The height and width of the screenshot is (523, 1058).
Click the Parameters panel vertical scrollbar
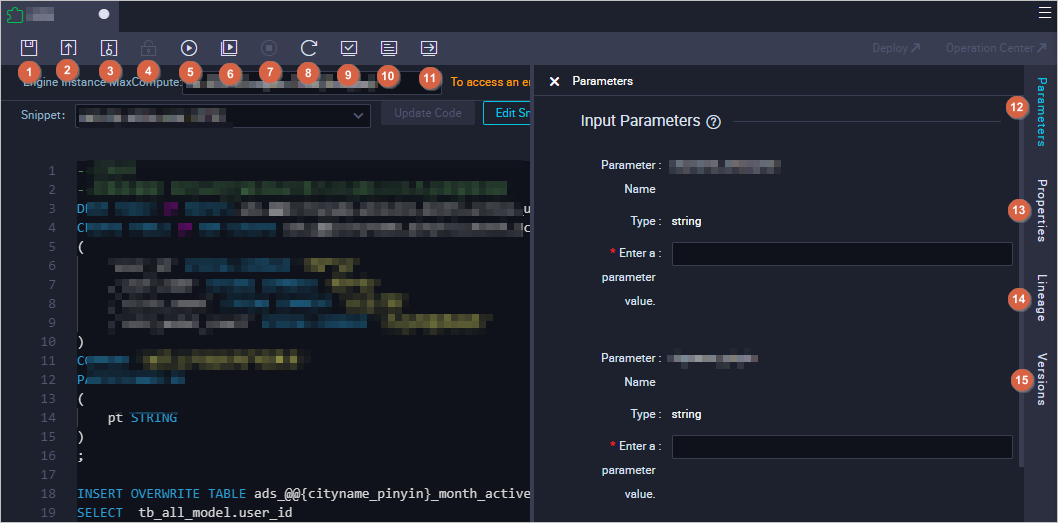[1021, 283]
